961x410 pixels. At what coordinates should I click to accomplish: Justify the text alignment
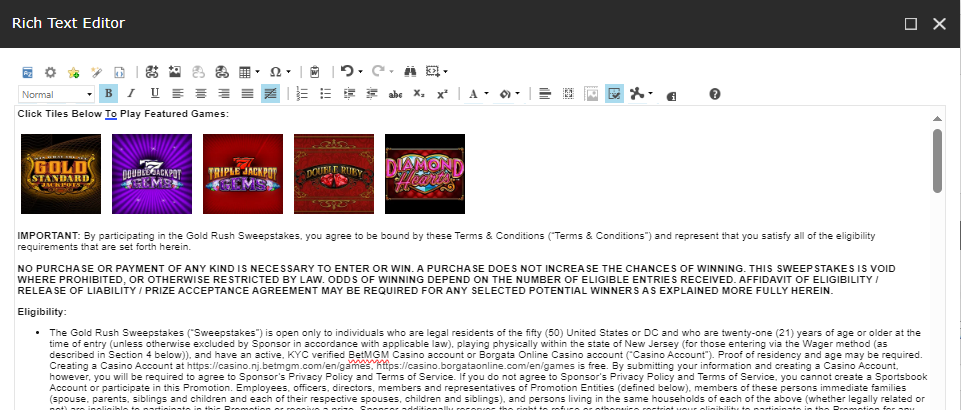click(x=247, y=94)
